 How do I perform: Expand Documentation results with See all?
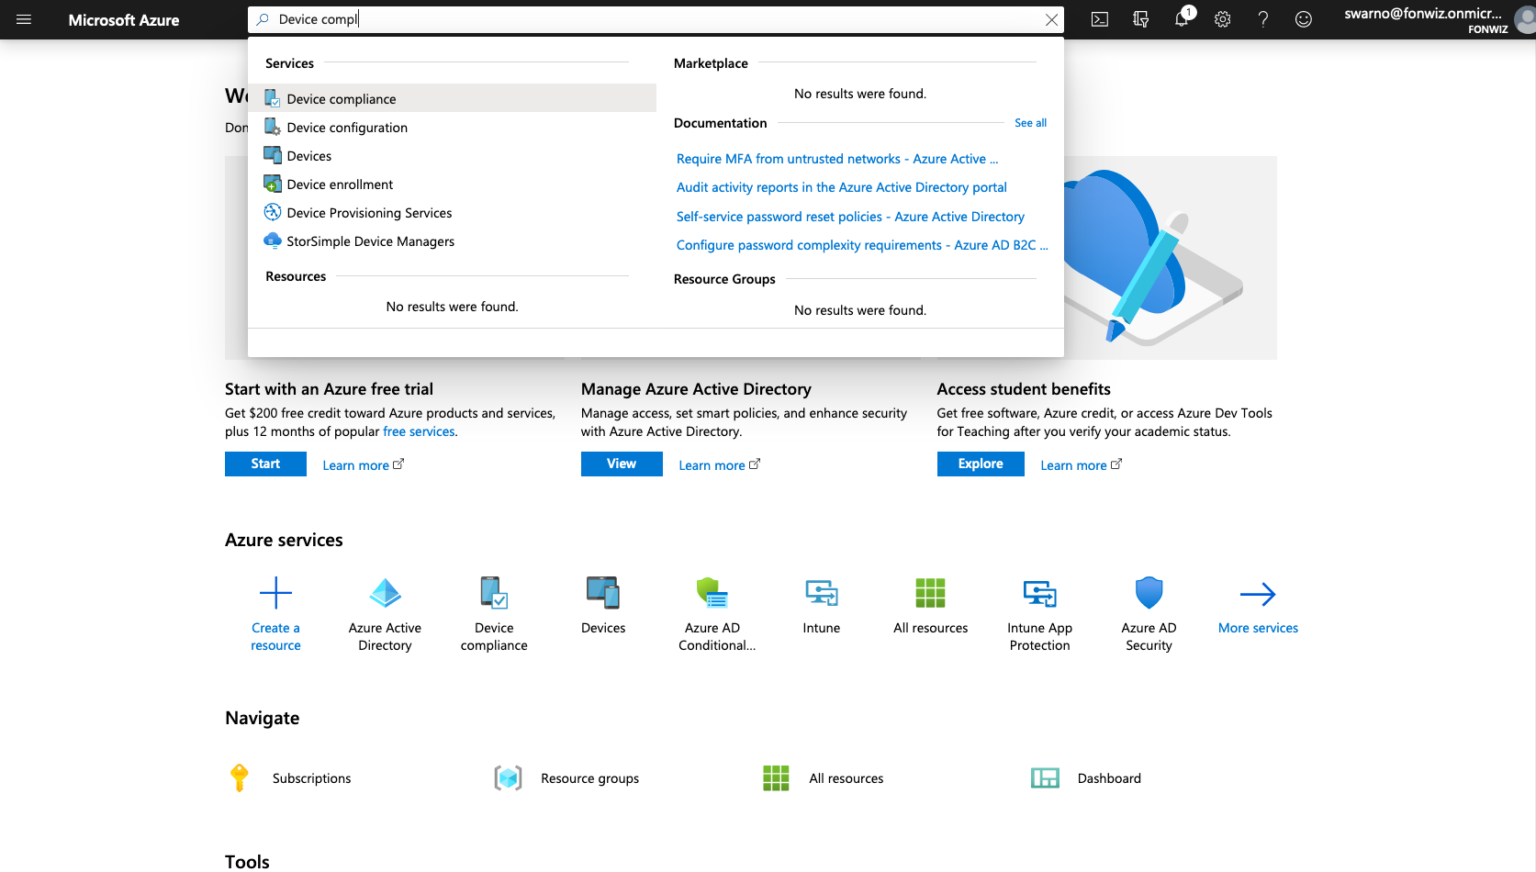tap(1030, 122)
